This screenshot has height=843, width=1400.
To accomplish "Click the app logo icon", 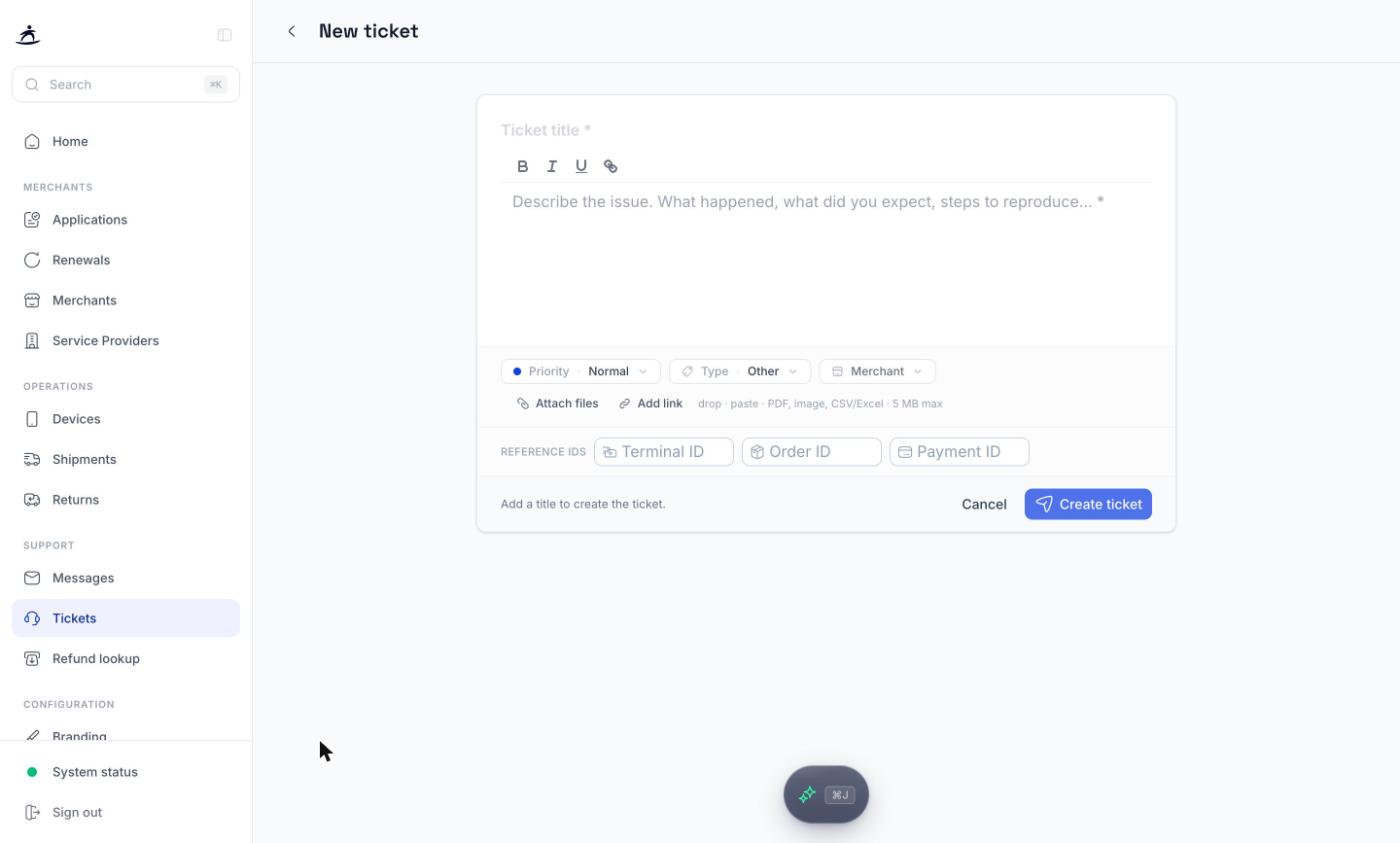I will coord(28,35).
